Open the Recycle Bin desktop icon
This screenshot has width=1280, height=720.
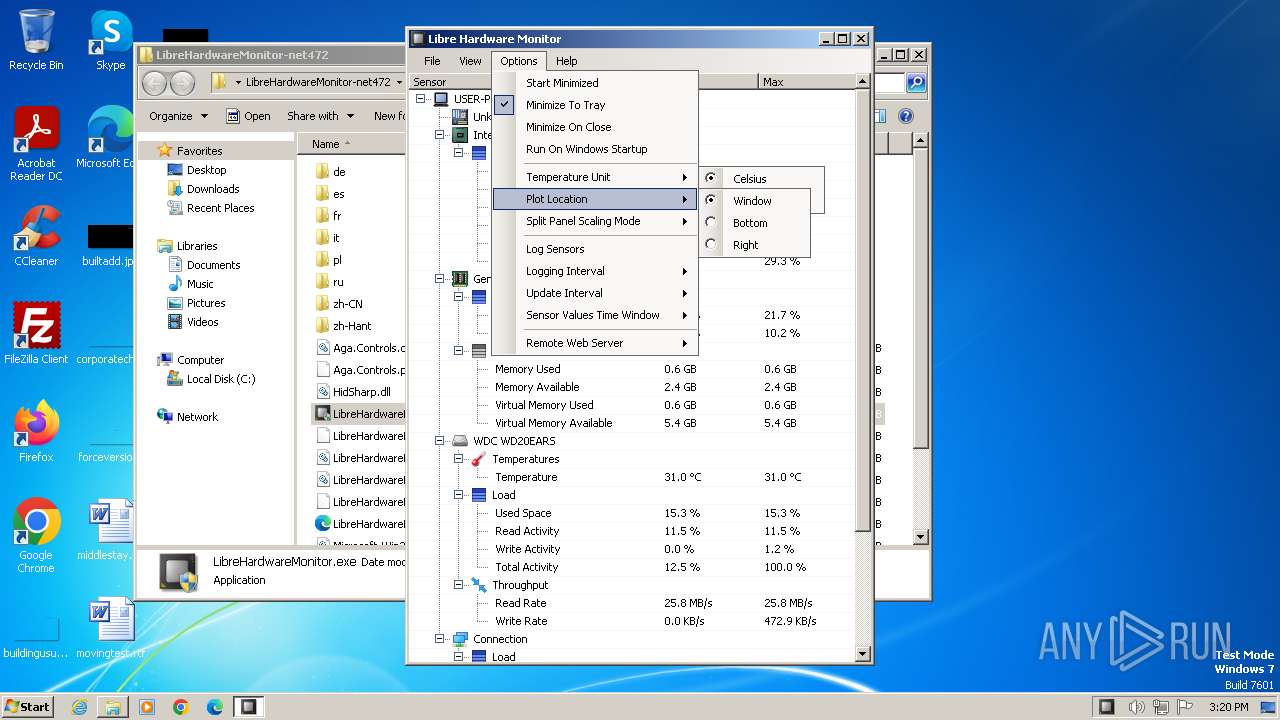(x=36, y=40)
